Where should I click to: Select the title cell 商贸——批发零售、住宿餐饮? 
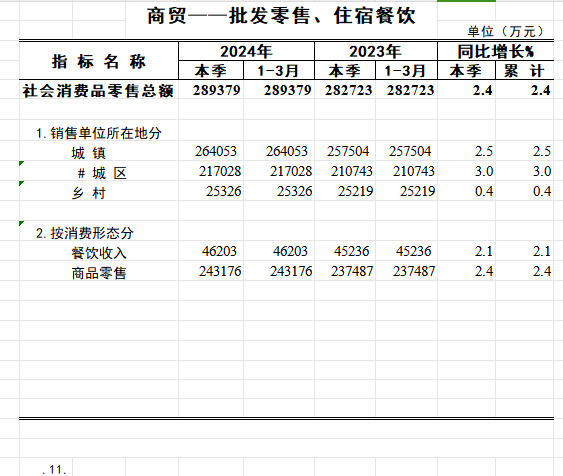click(x=282, y=16)
